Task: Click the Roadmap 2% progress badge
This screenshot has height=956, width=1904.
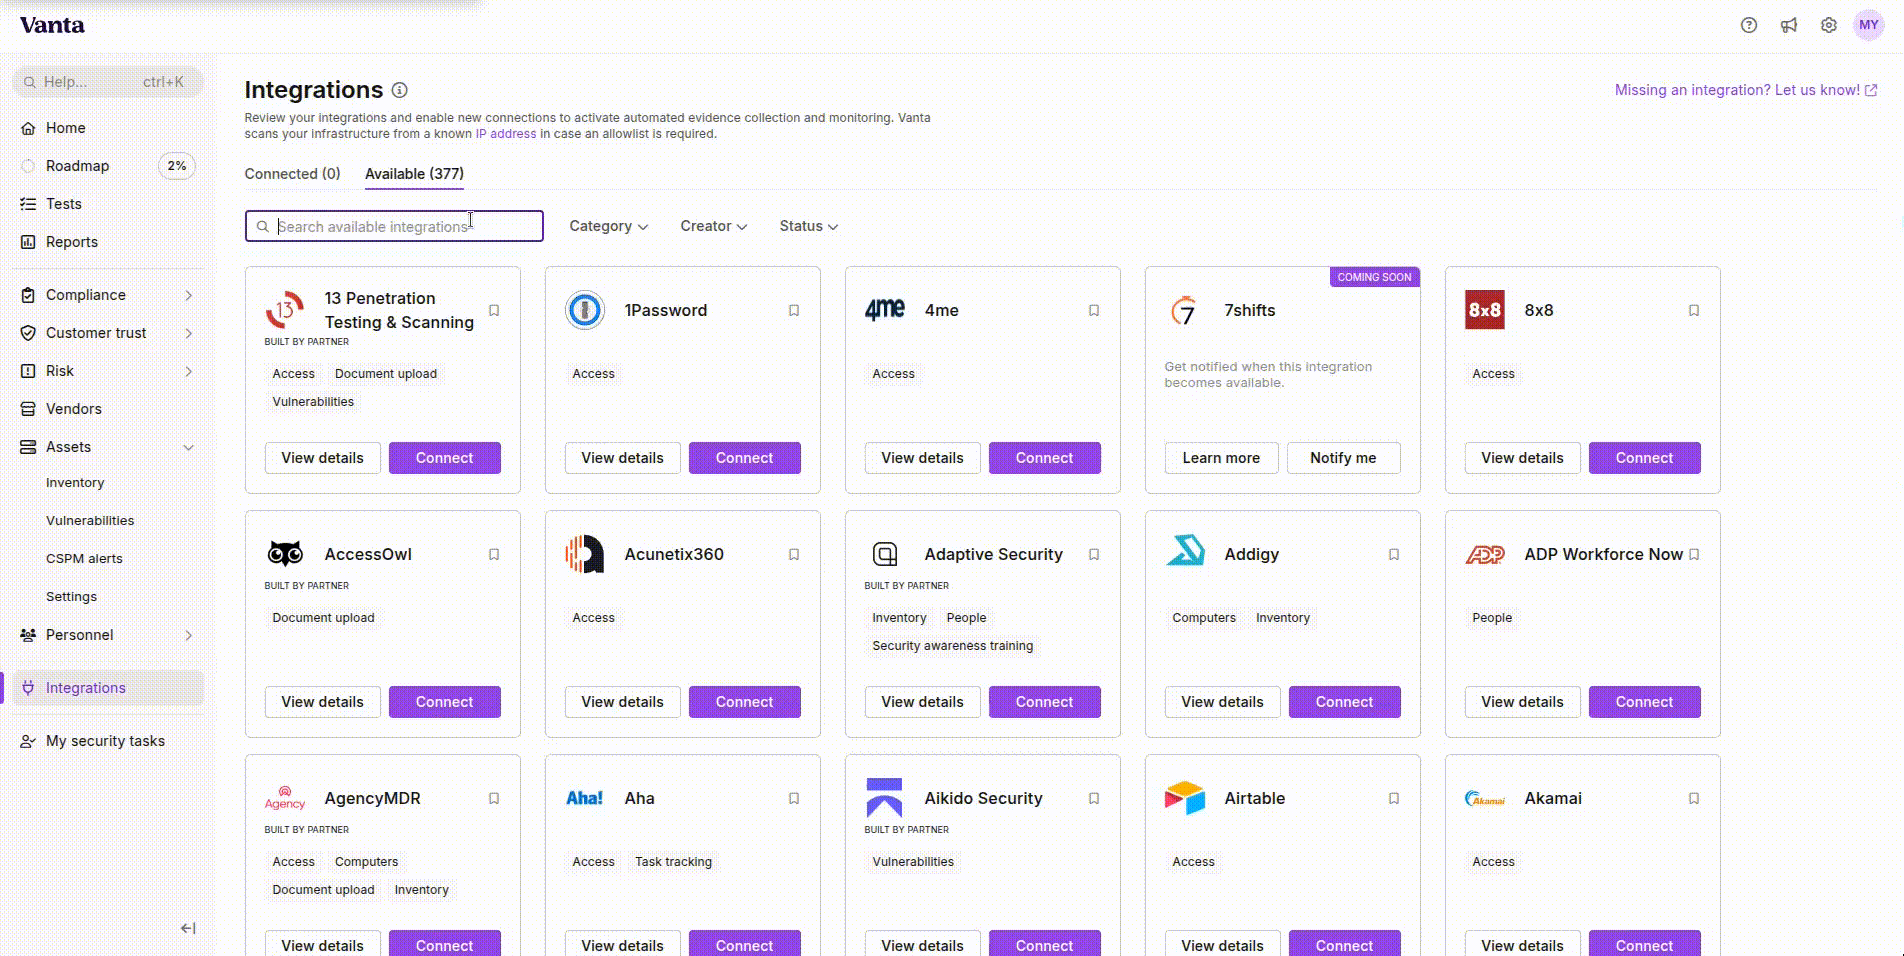Action: coord(177,166)
